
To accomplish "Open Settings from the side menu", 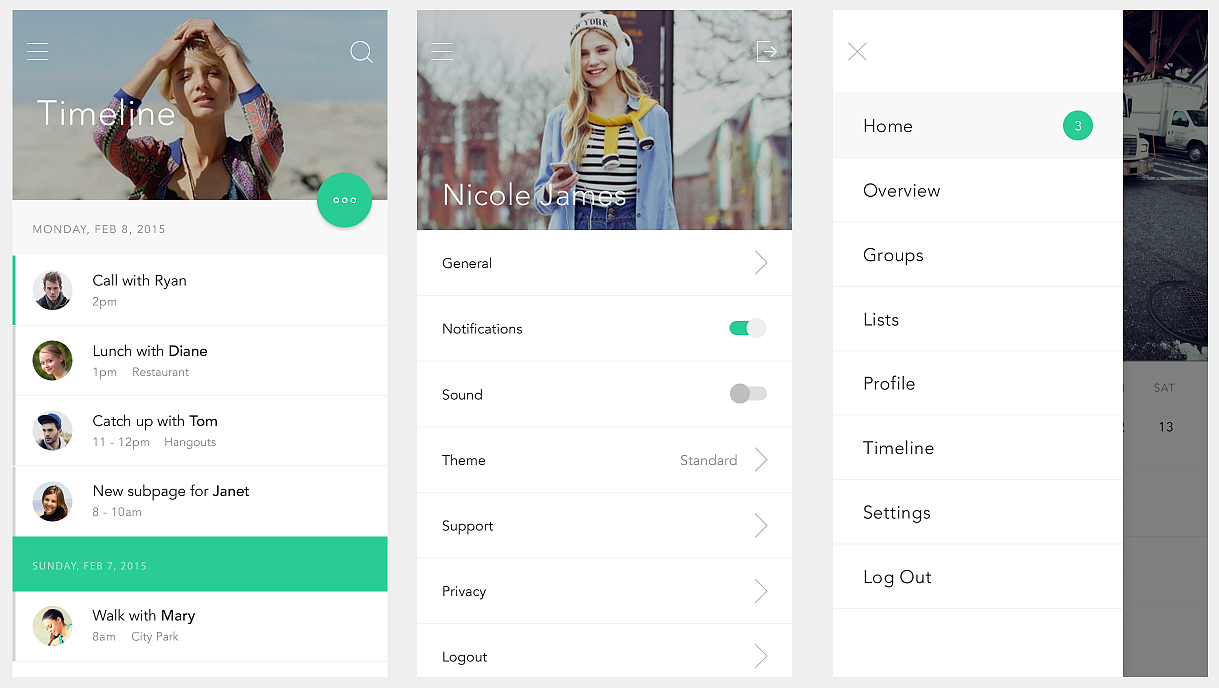I will tap(977, 512).
